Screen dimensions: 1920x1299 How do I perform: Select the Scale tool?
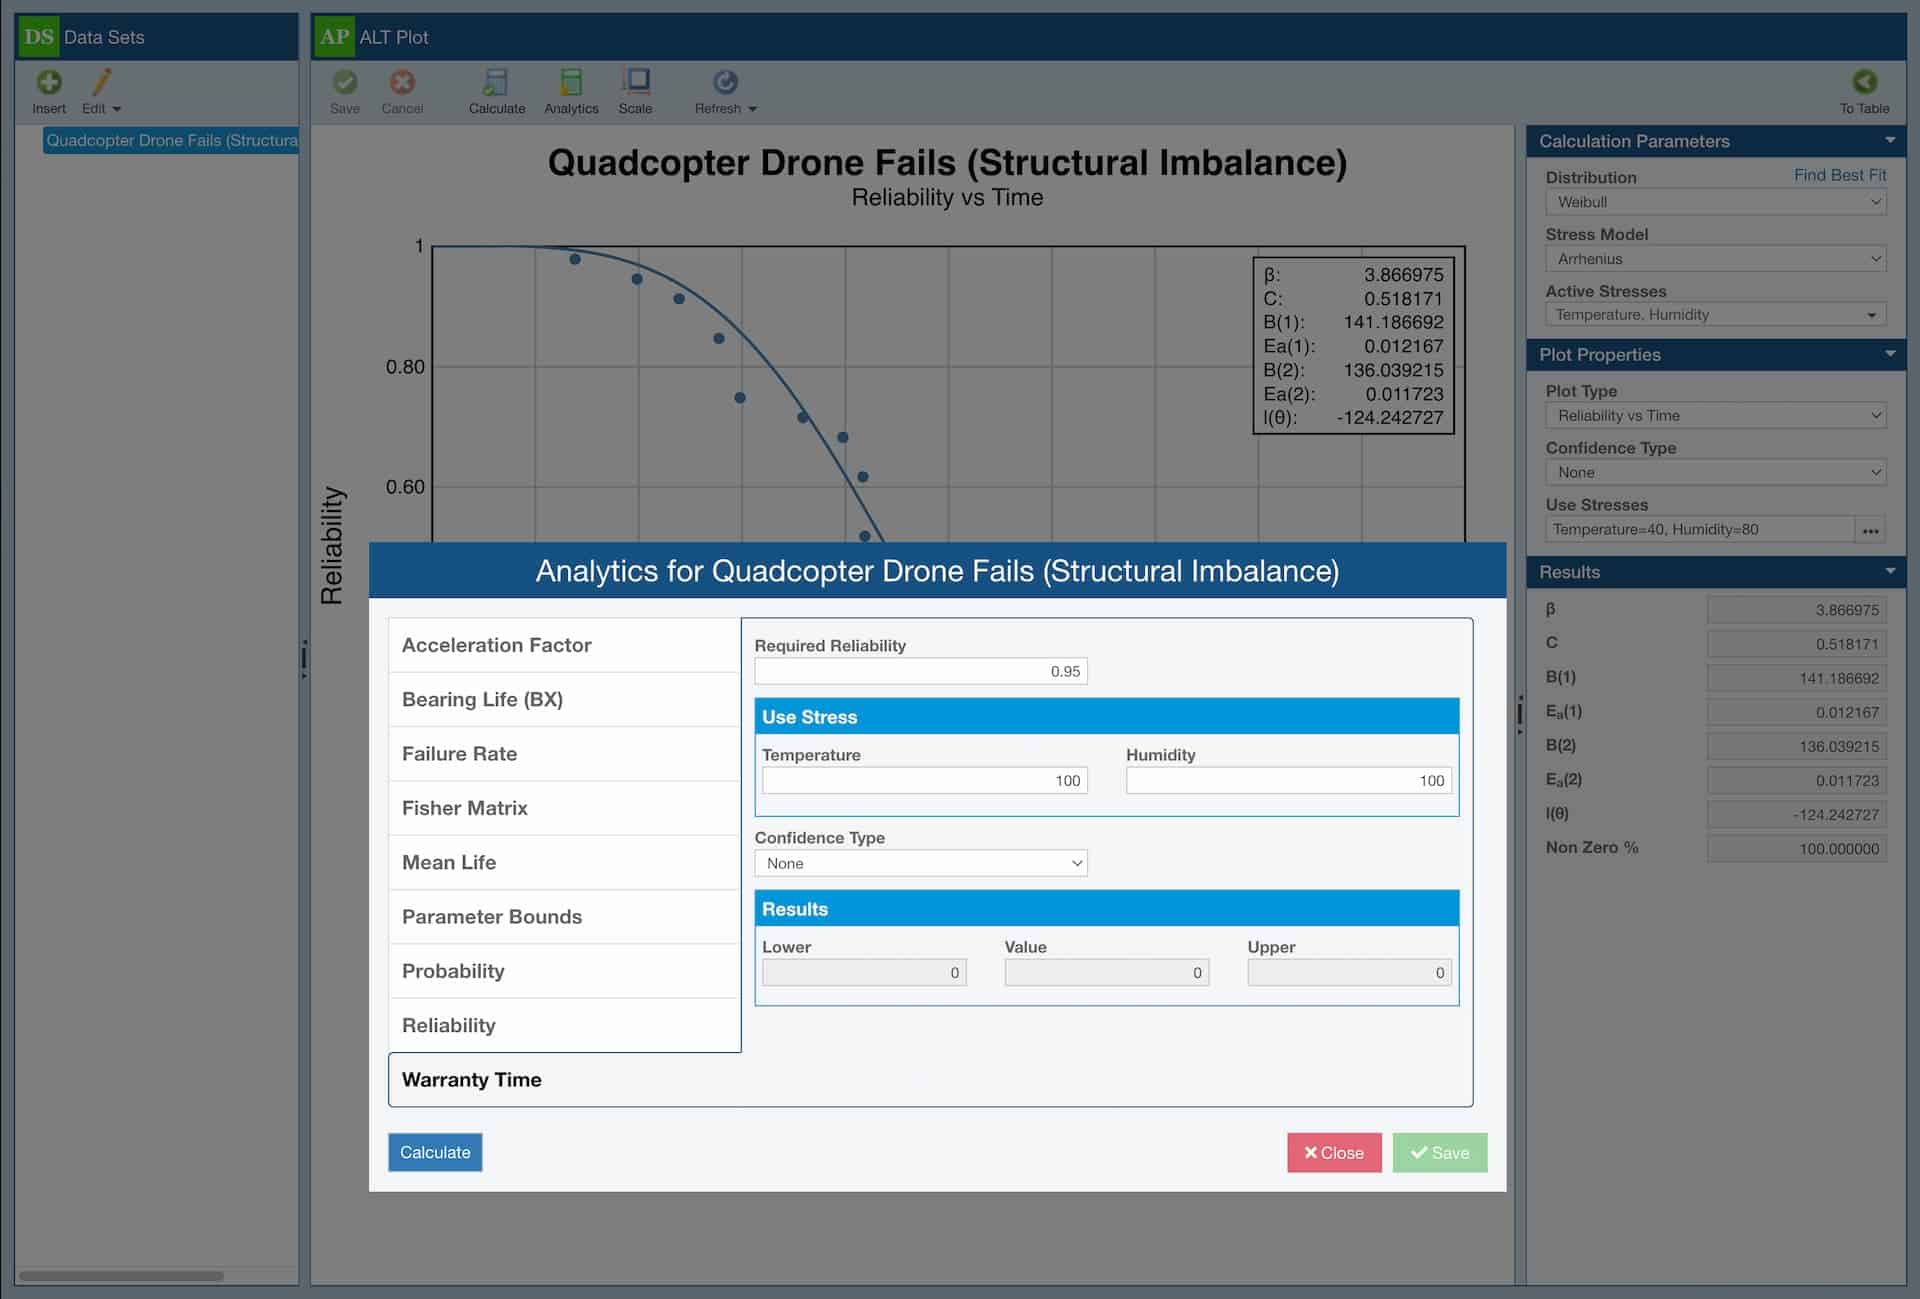[635, 91]
